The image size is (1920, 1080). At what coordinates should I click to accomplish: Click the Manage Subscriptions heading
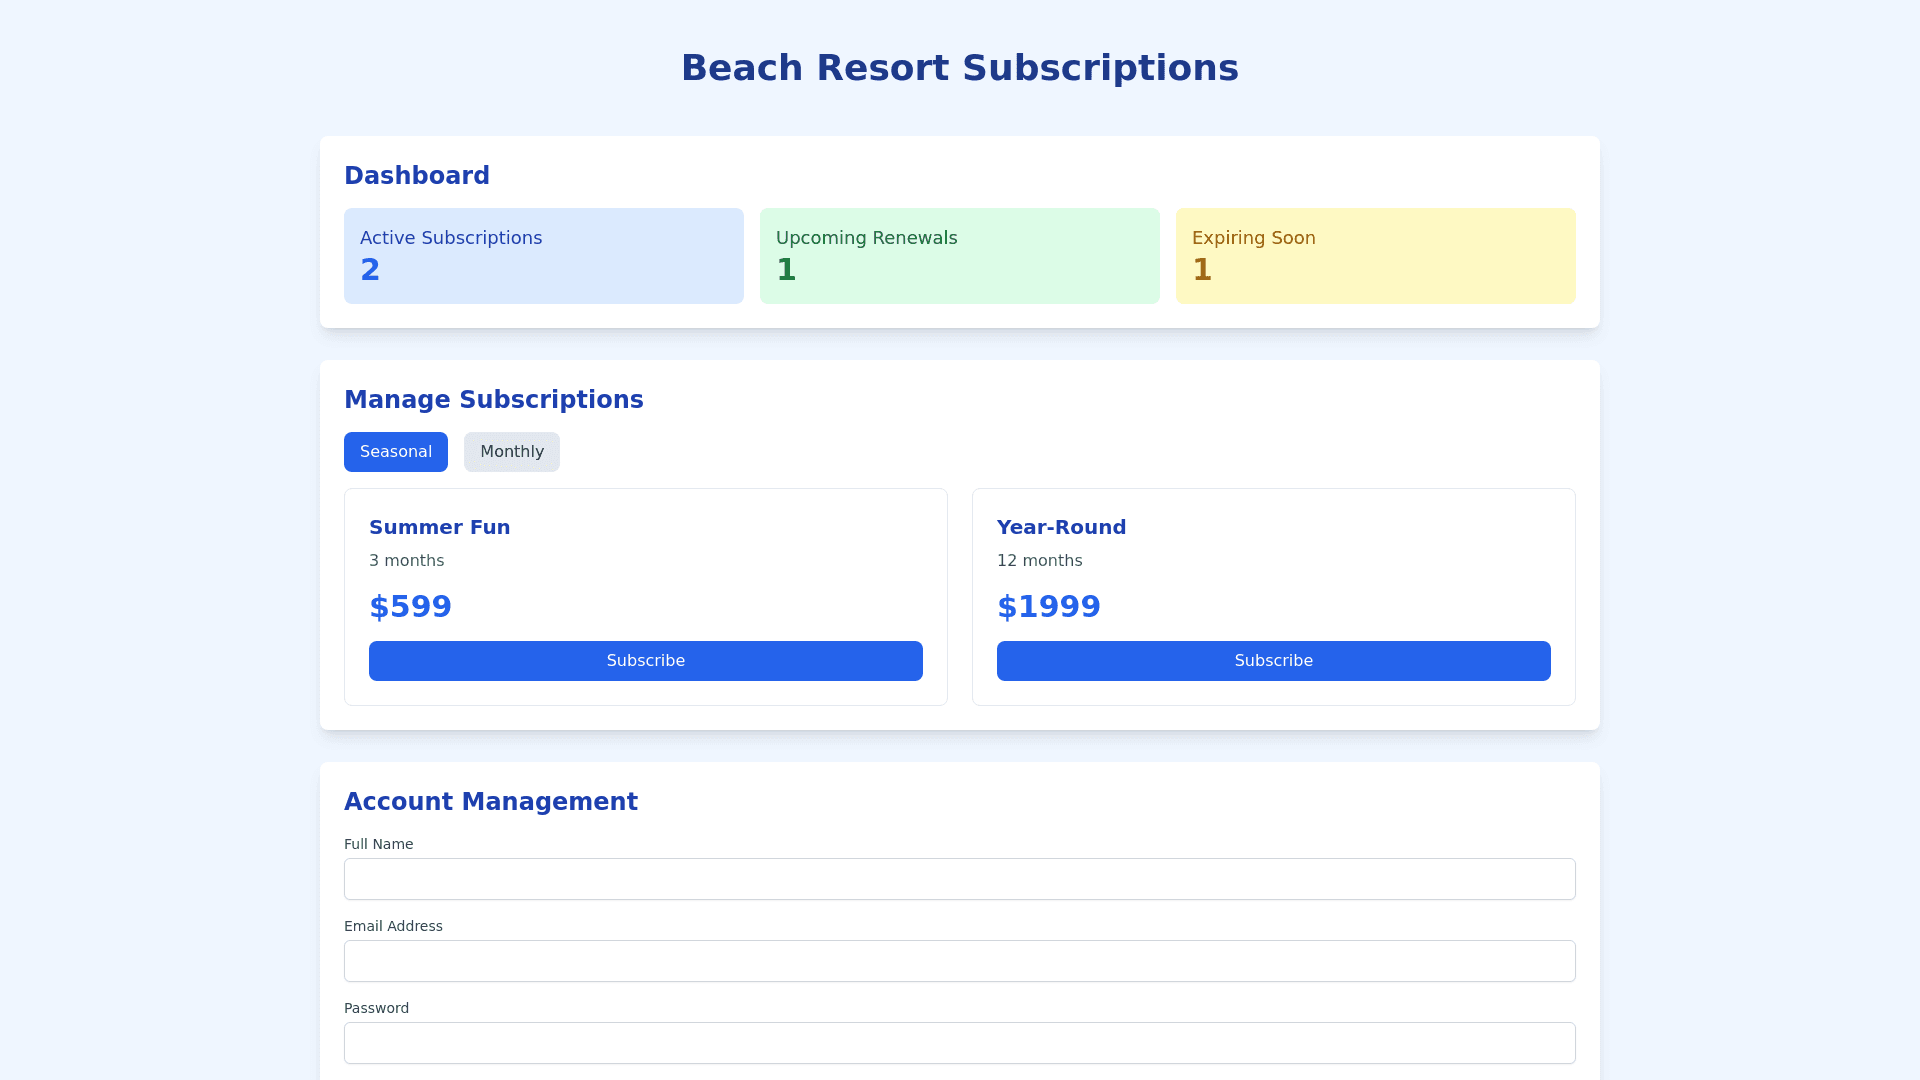[493, 400]
